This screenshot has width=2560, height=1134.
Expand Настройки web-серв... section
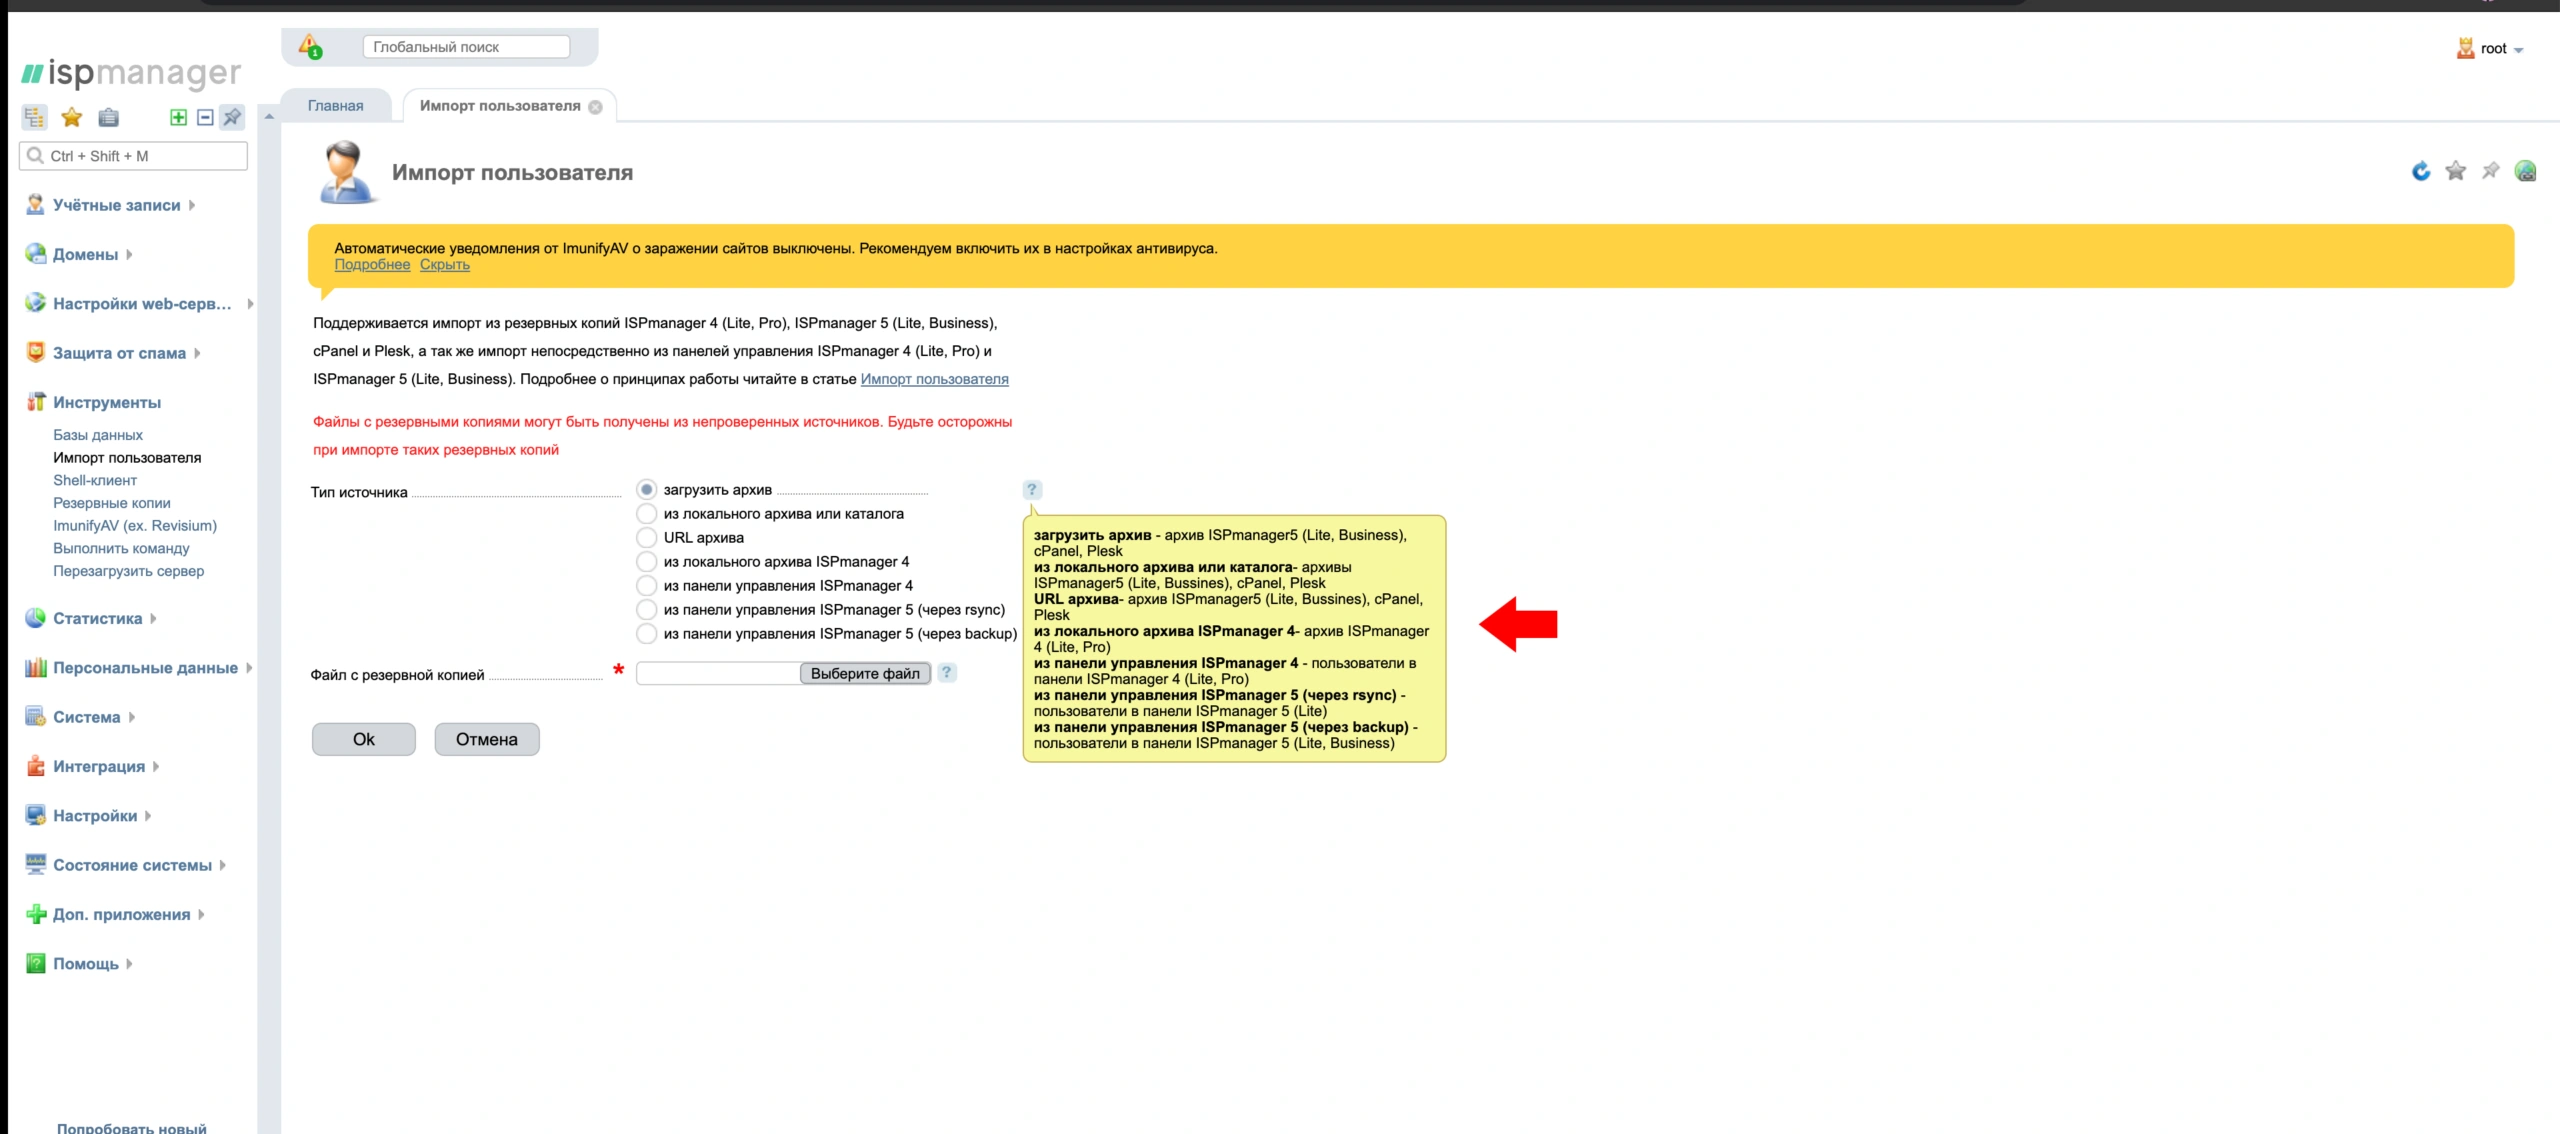click(x=142, y=303)
